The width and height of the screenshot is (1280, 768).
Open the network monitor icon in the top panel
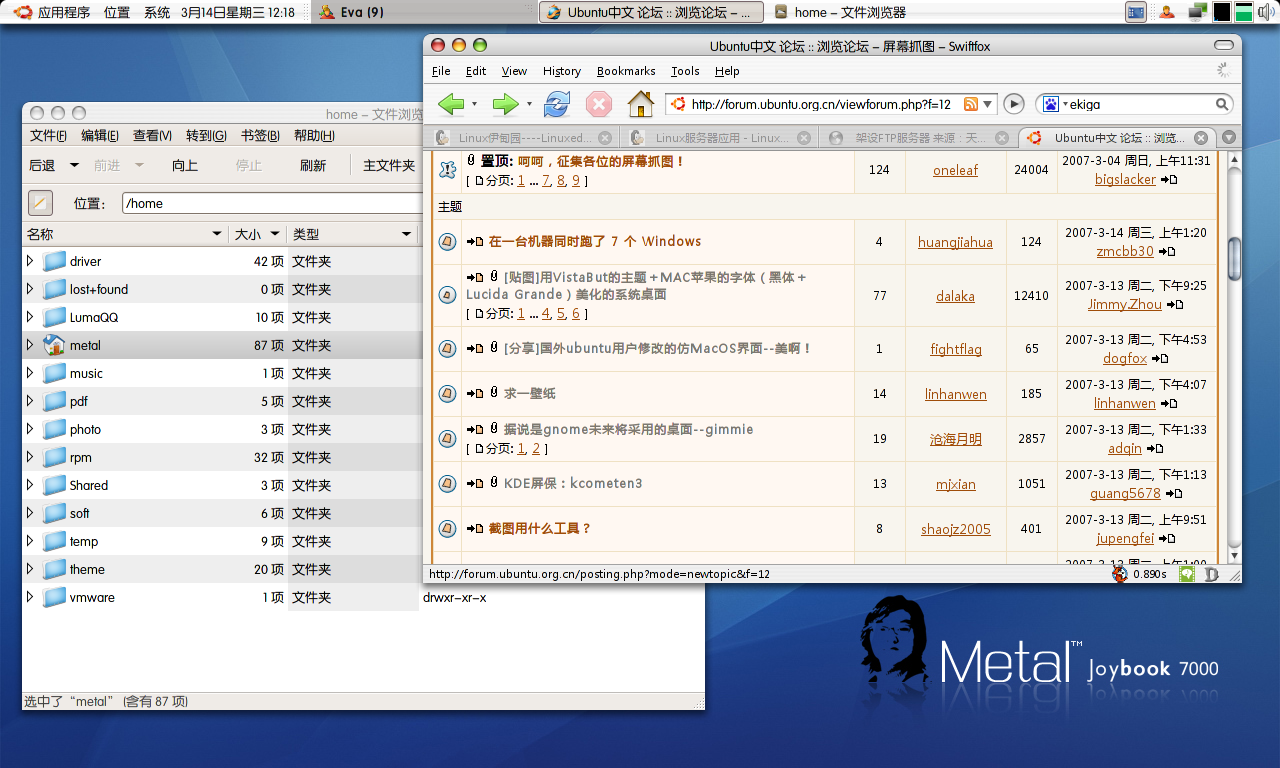coord(1198,12)
